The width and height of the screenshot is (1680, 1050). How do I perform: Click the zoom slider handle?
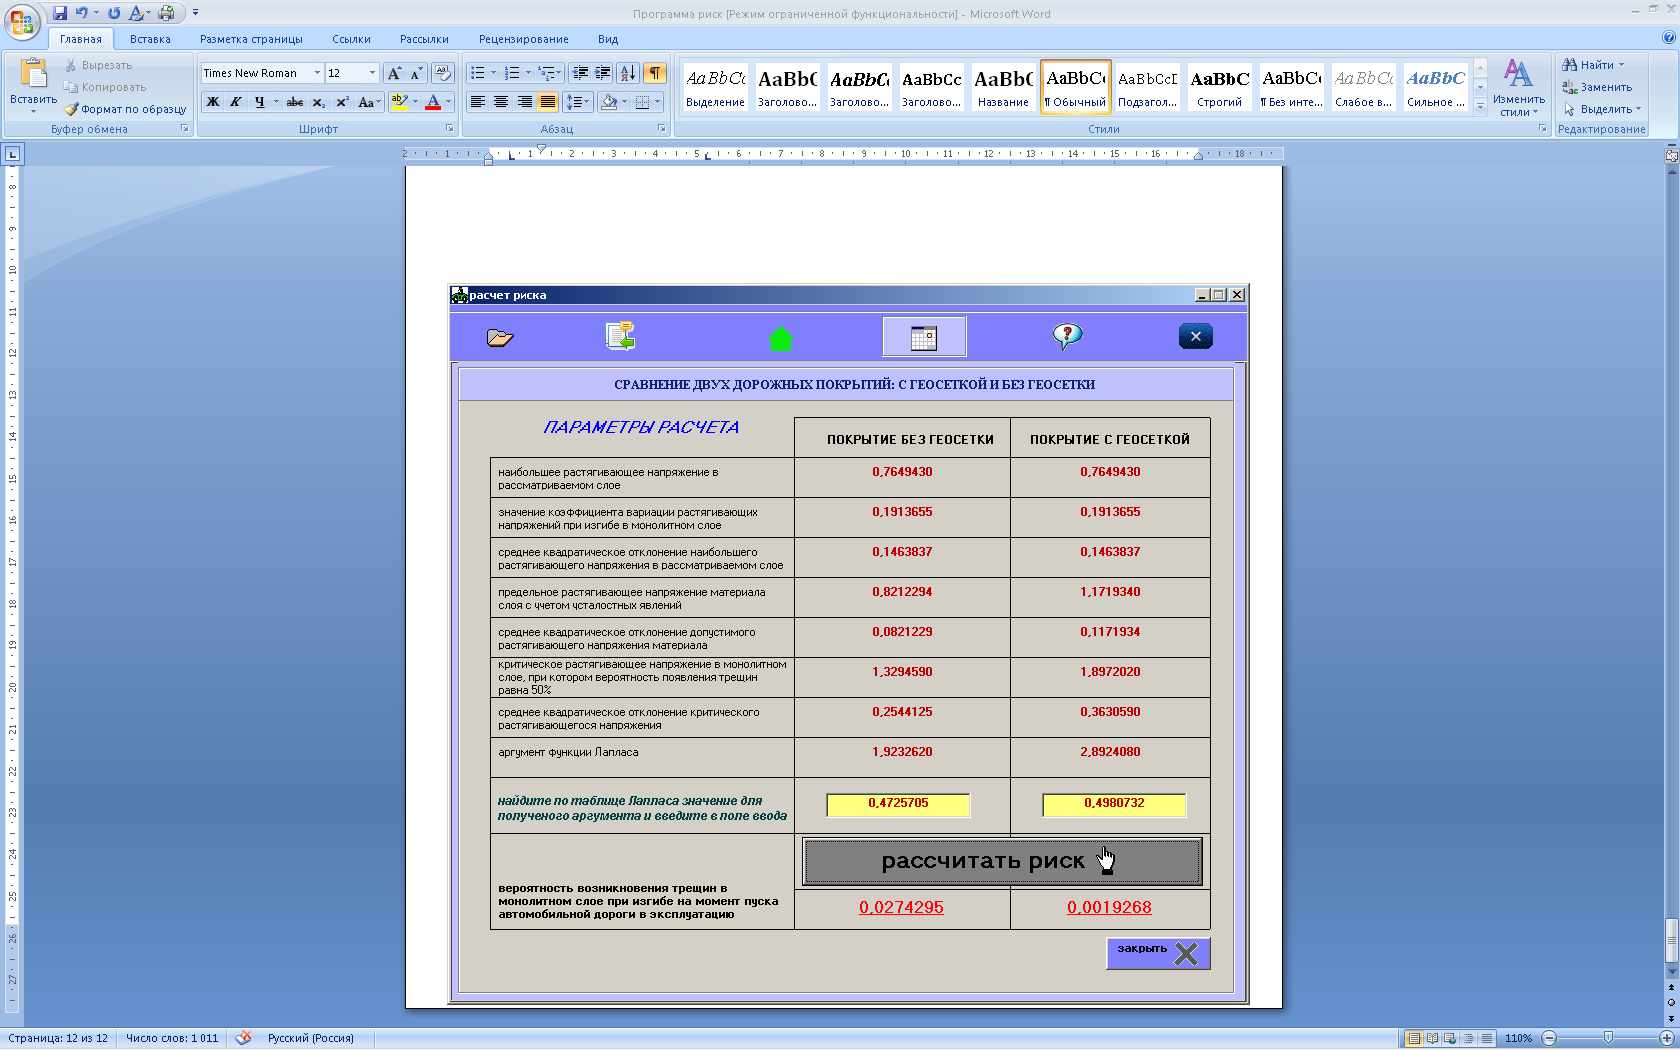(x=1608, y=1038)
